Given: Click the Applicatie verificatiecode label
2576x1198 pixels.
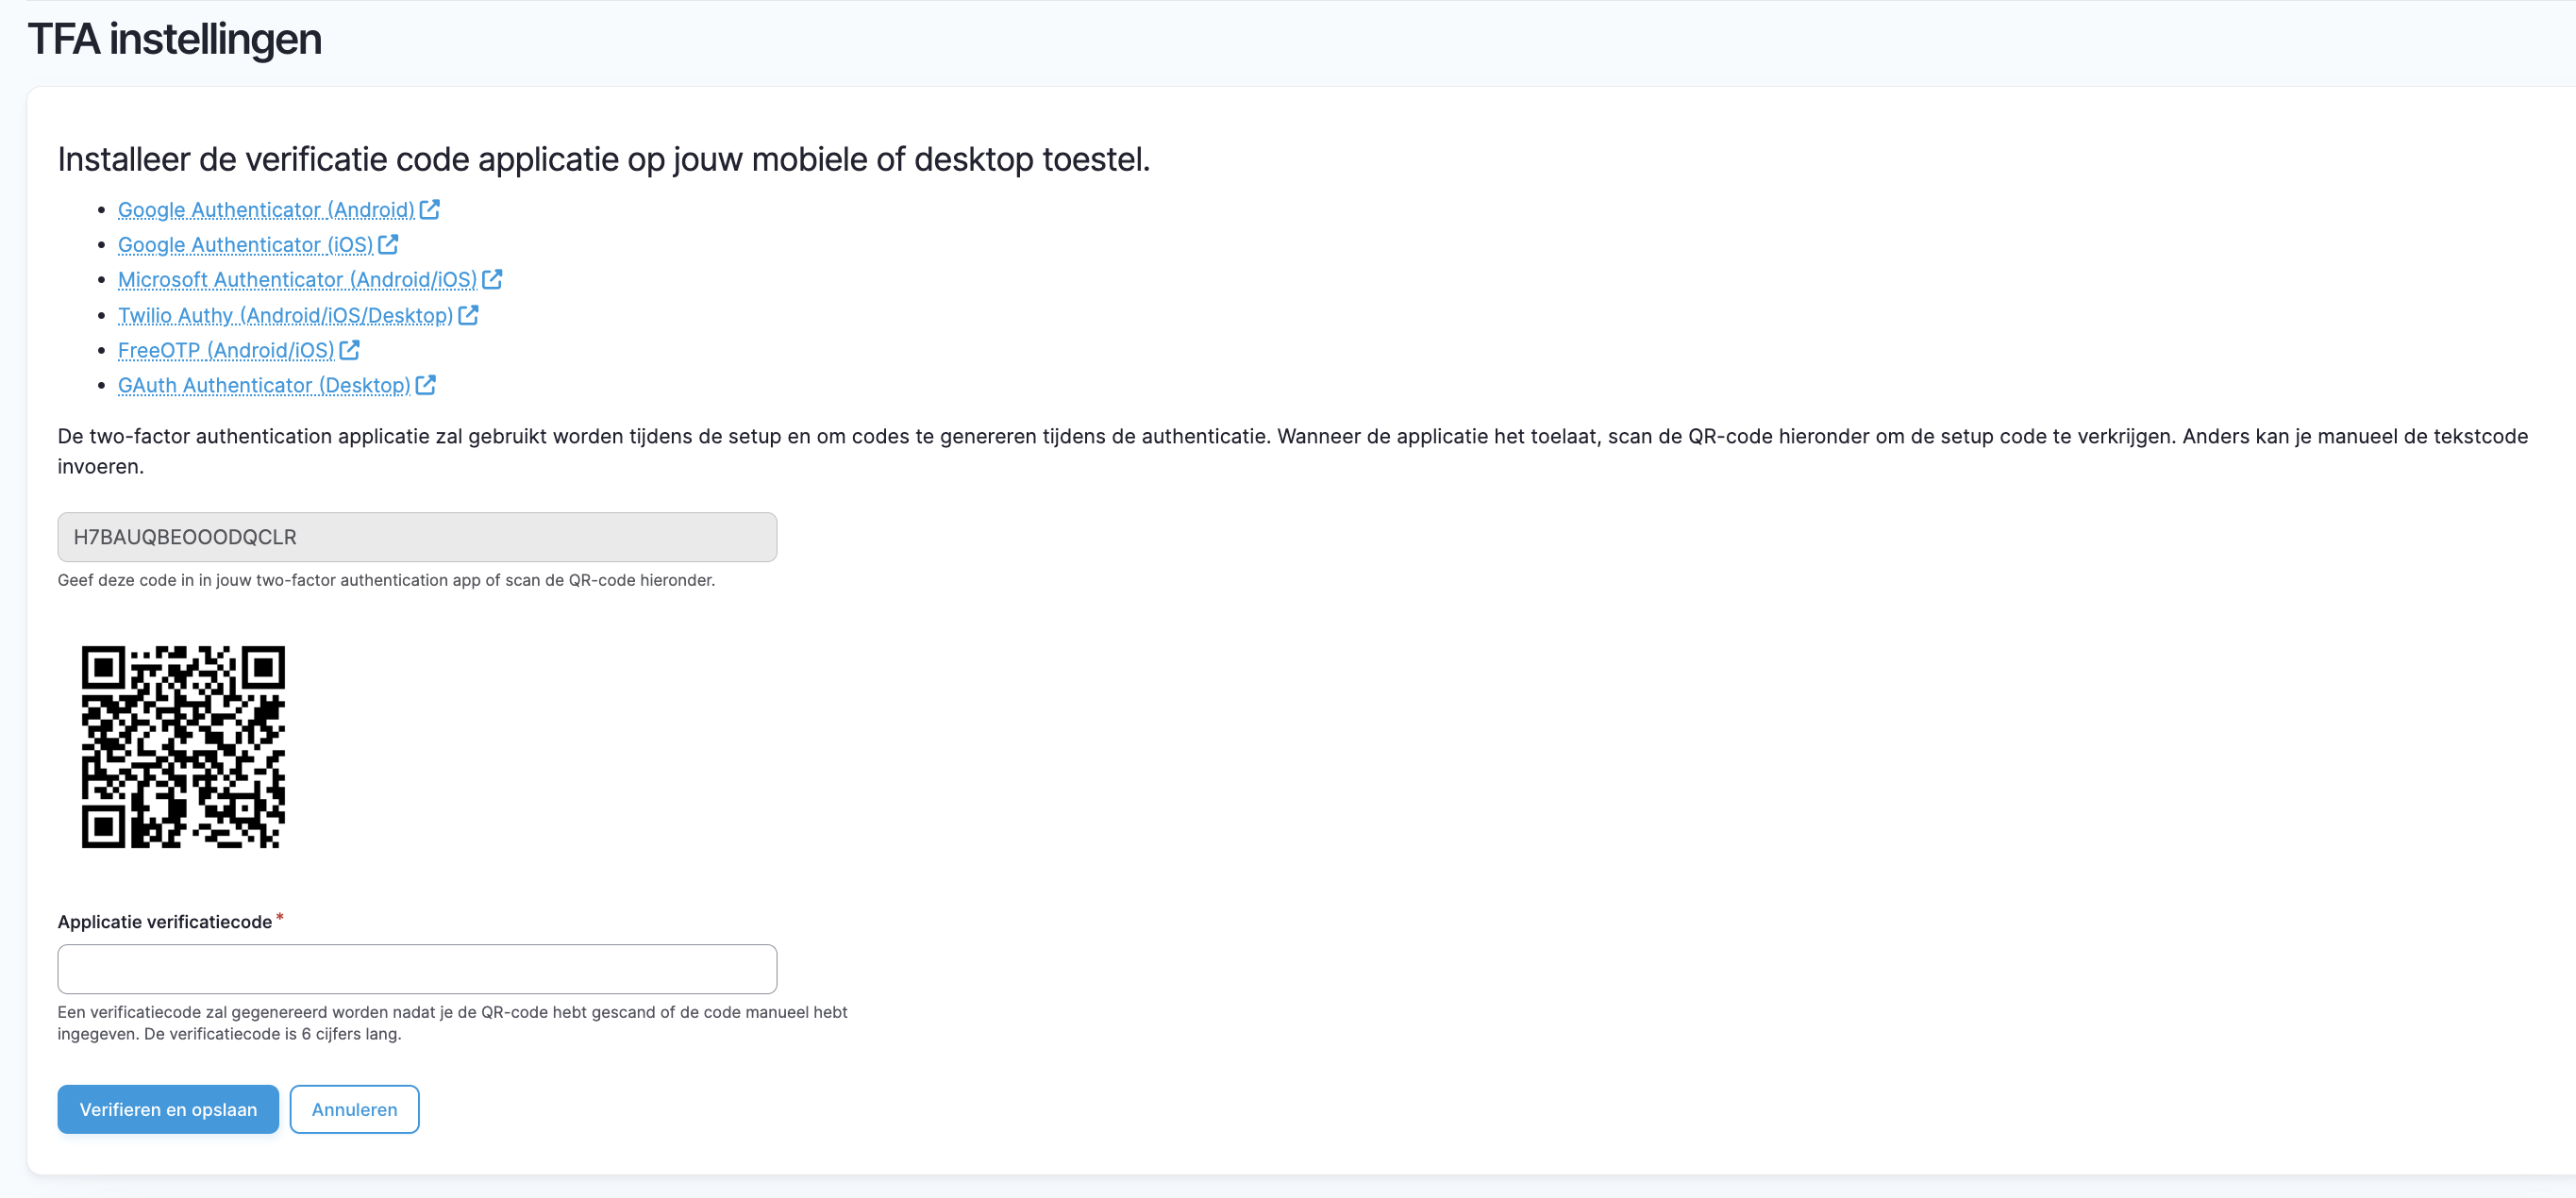Looking at the screenshot, I should click(x=165, y=922).
